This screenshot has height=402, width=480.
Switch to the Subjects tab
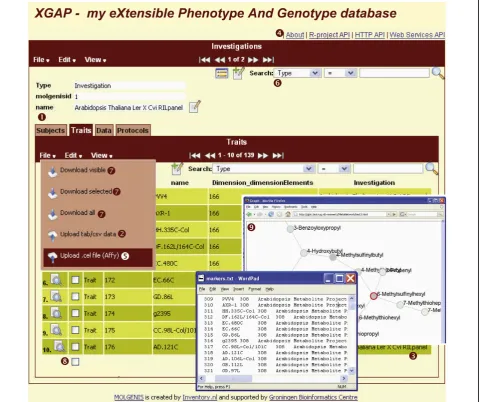coord(50,130)
